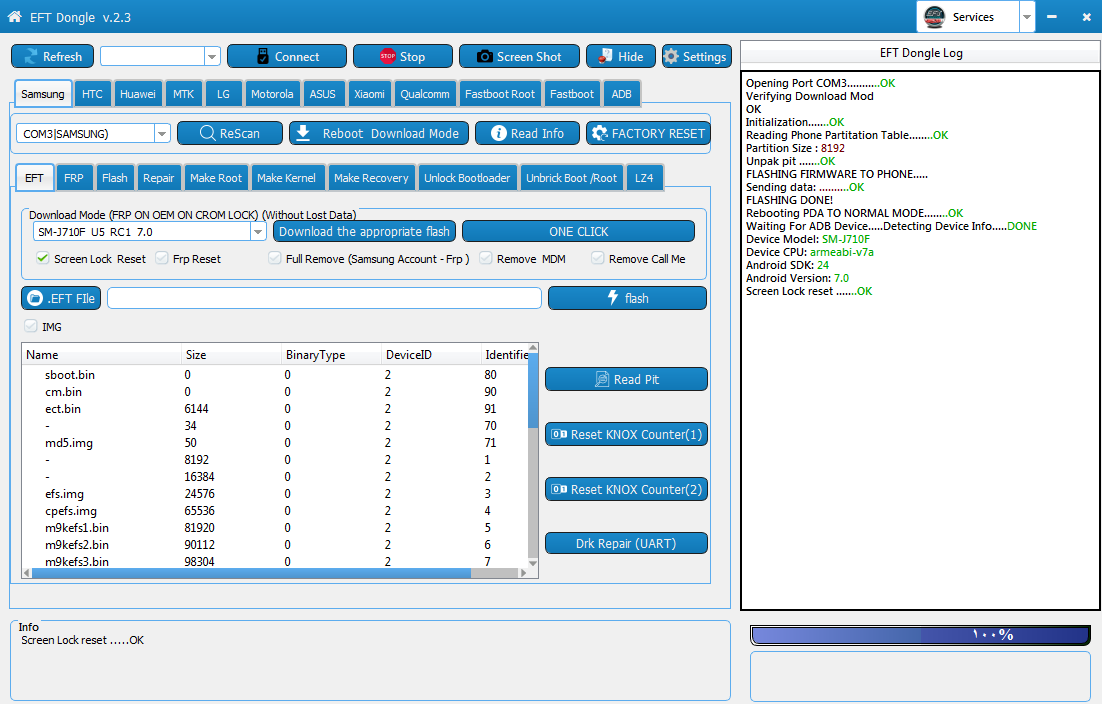Select the sboot.bin row
1102x704 pixels.
tap(275, 374)
